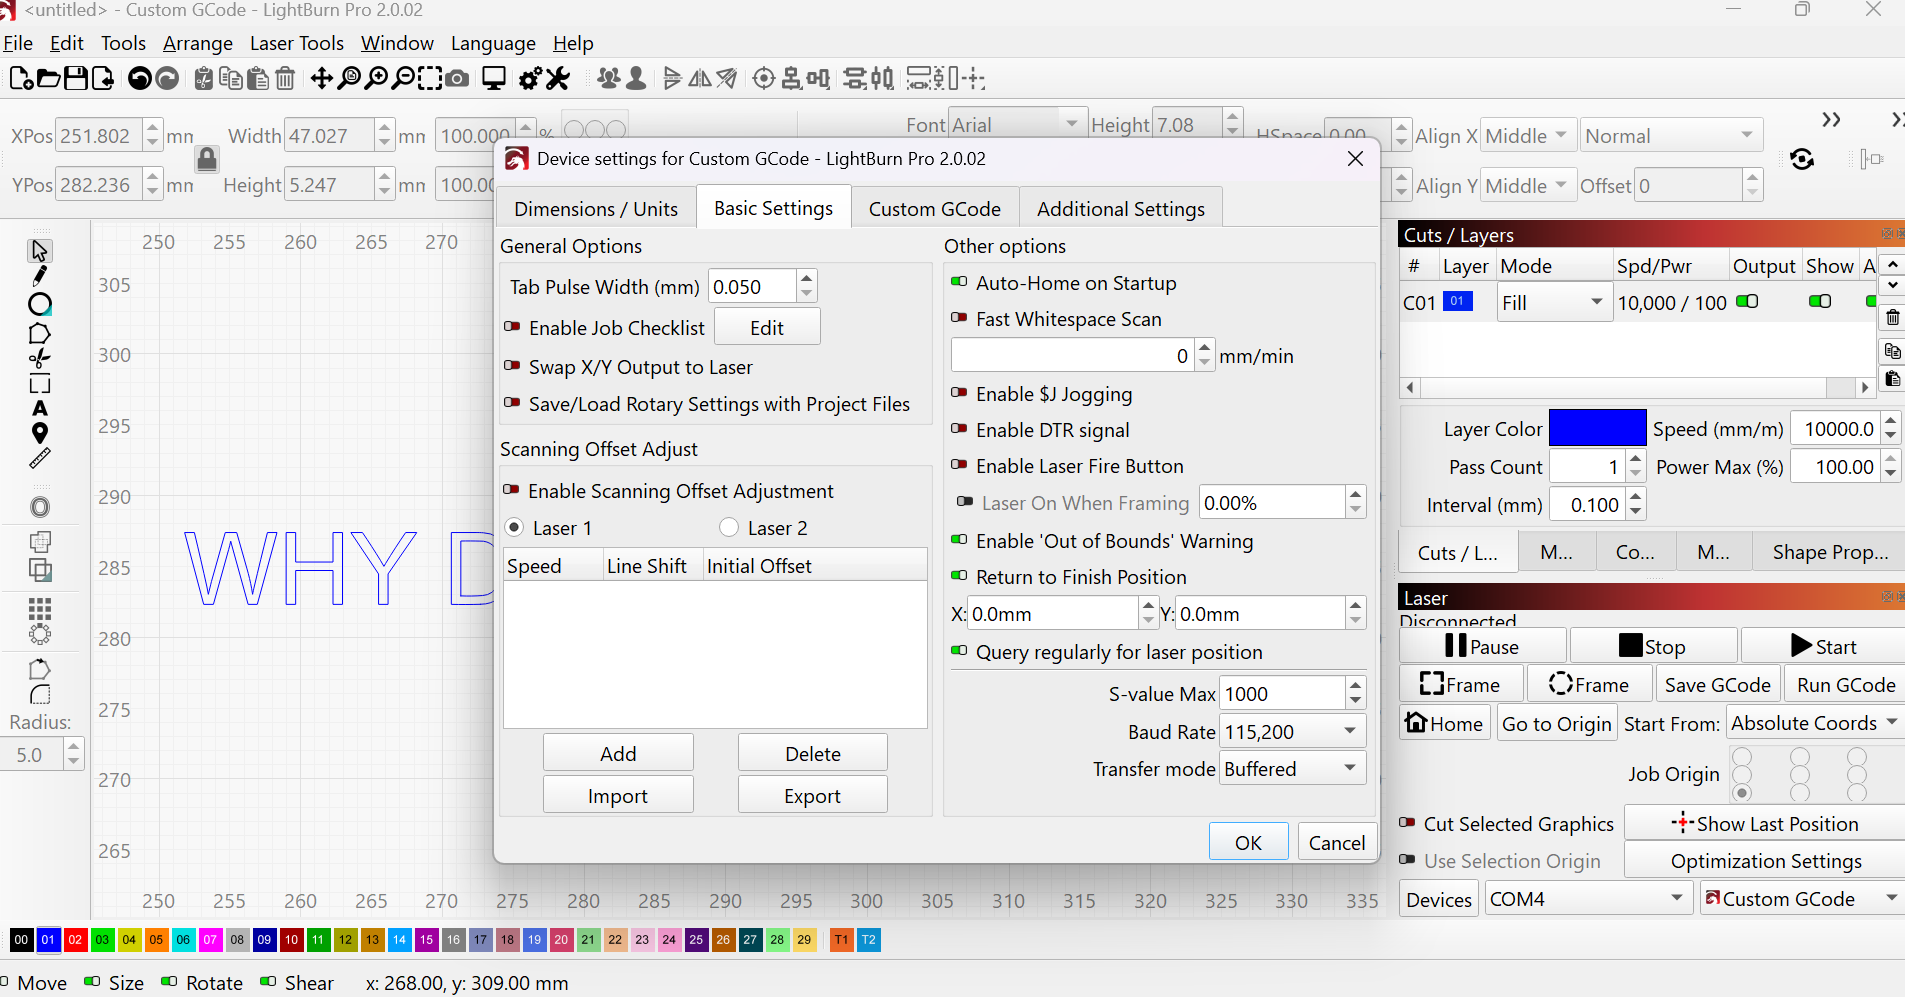The height and width of the screenshot is (997, 1905).
Task: Toggle Auto-Home on Startup
Action: click(x=959, y=282)
